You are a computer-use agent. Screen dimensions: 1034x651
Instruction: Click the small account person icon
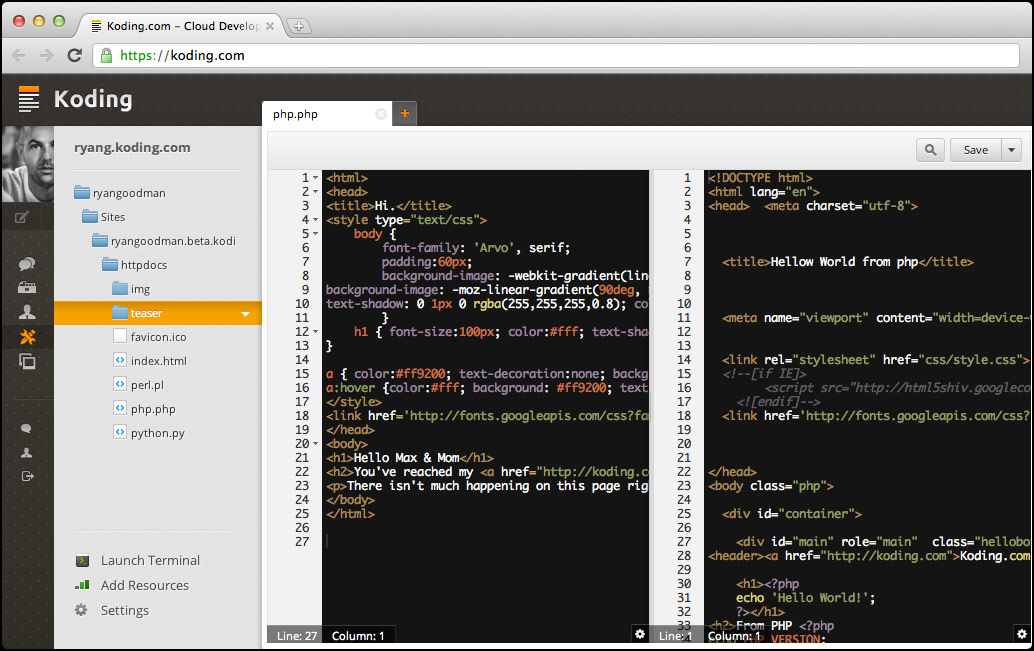click(26, 452)
